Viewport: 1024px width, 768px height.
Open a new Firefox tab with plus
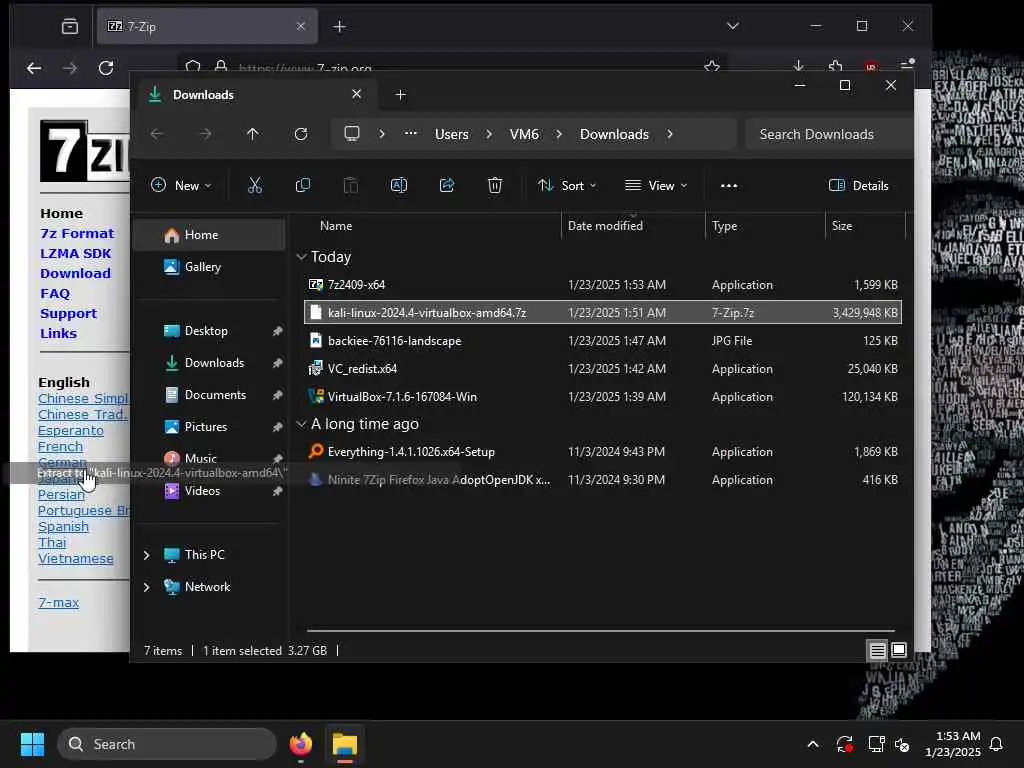[x=340, y=26]
